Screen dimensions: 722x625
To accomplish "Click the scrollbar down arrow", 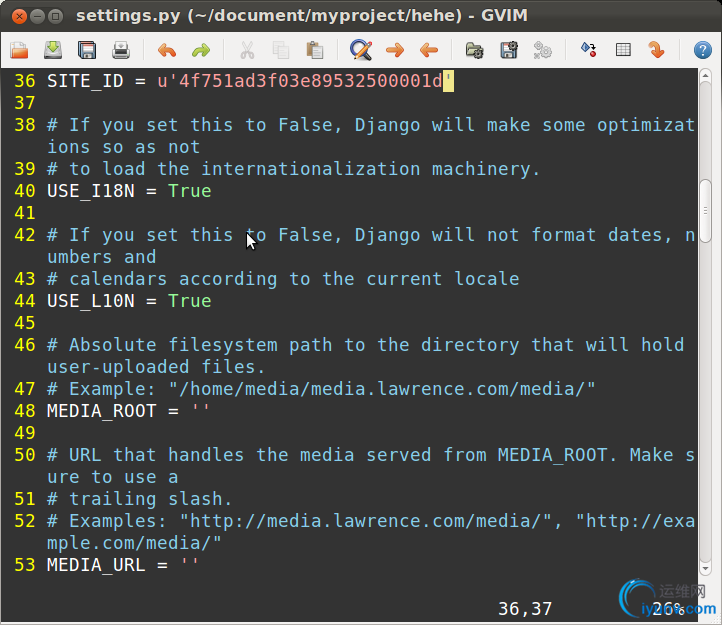I will pyautogui.click(x=705, y=568).
